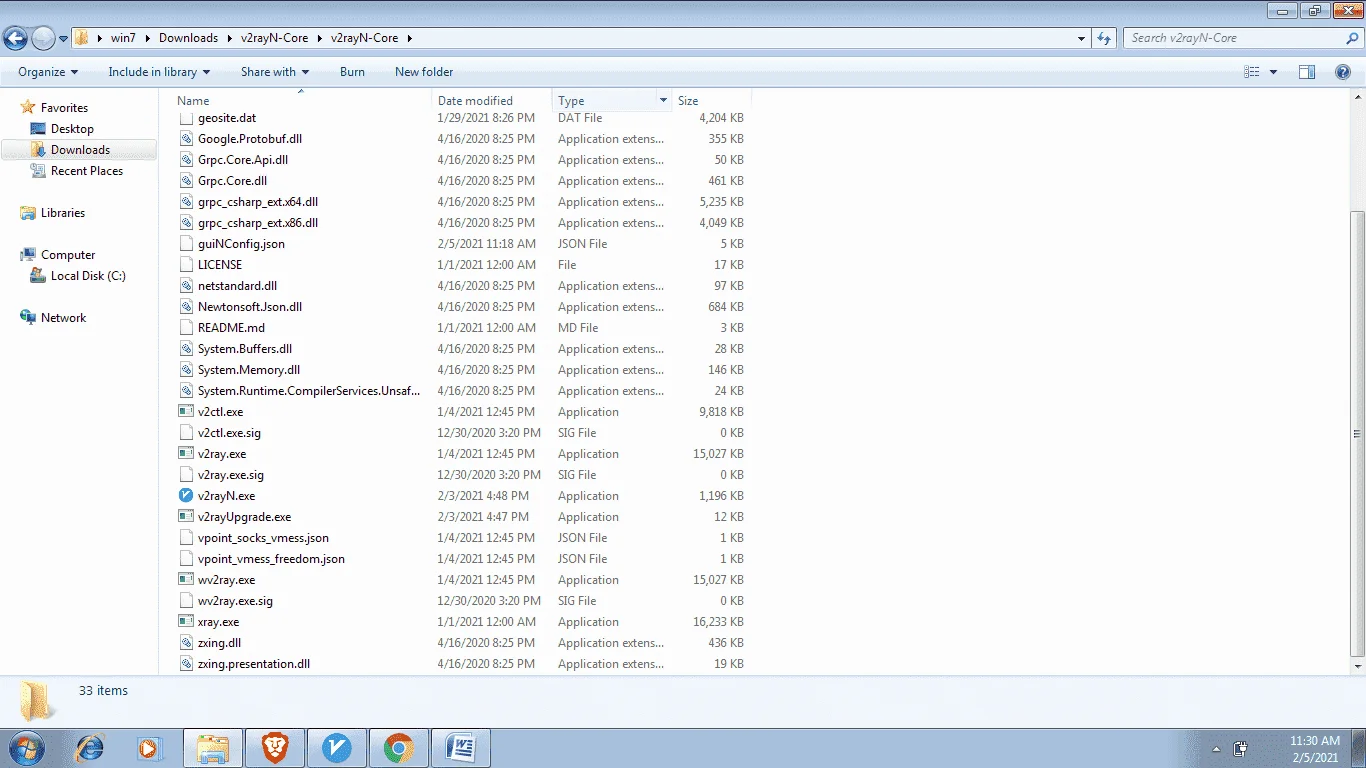
Task: Open the Share with dropdown
Action: point(275,72)
